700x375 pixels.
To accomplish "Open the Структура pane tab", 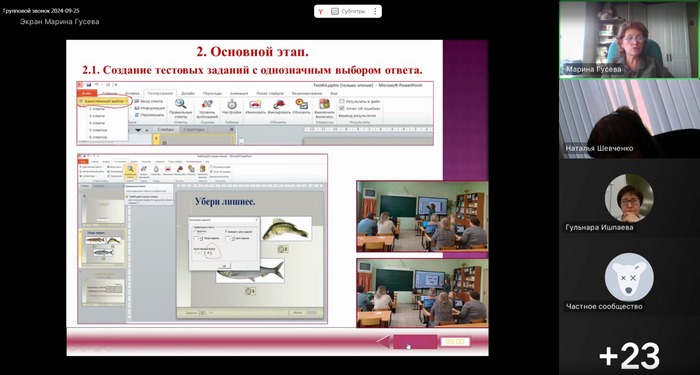I will [194, 129].
